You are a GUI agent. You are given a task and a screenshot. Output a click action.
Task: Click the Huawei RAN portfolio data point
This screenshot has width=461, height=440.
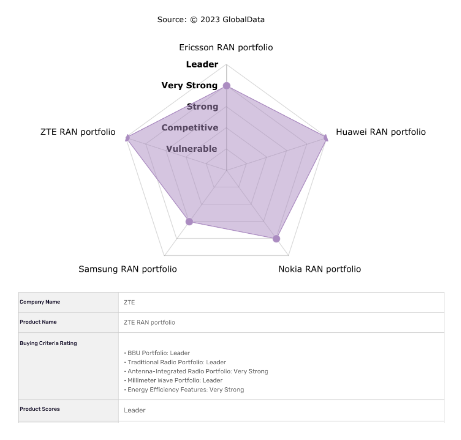[x=326, y=138]
